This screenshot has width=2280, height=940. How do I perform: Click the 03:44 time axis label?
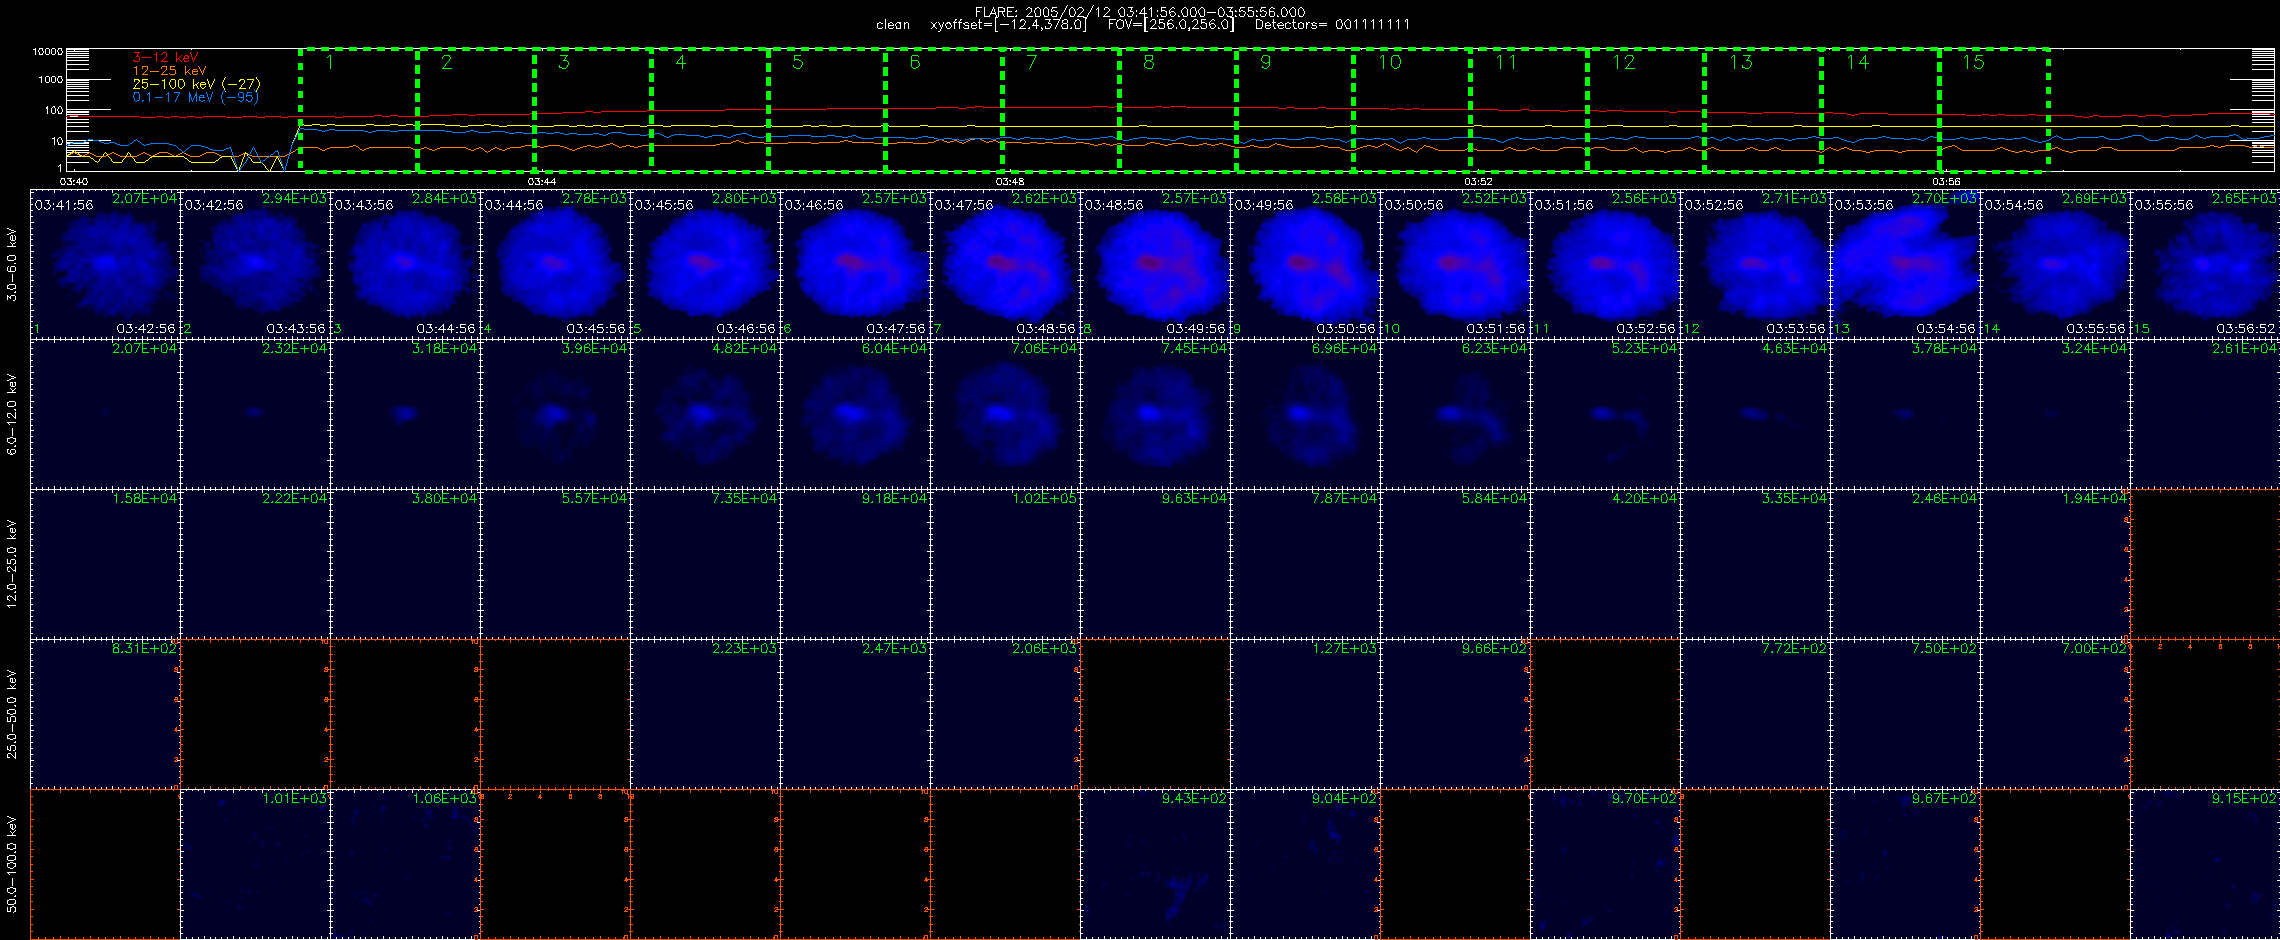[x=542, y=182]
